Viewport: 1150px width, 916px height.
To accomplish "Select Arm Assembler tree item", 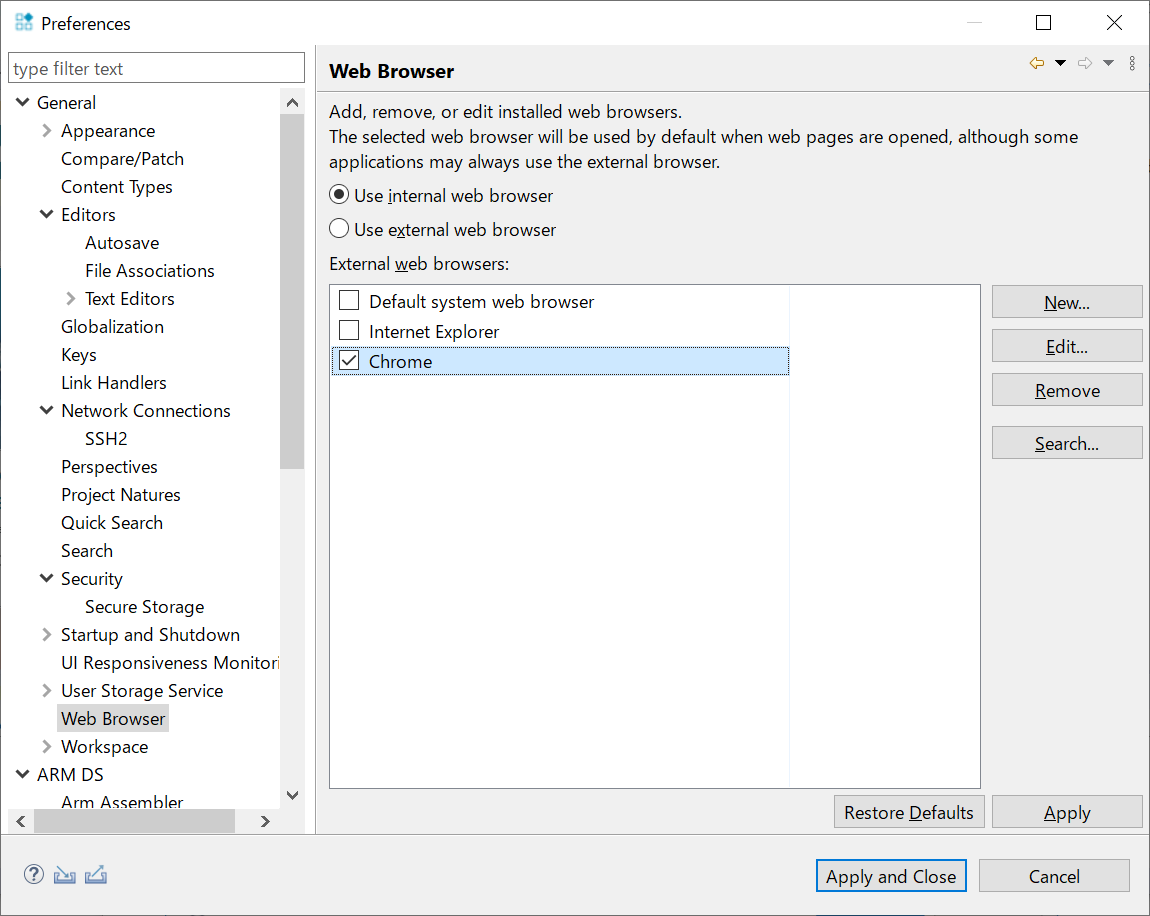I will pos(122,801).
